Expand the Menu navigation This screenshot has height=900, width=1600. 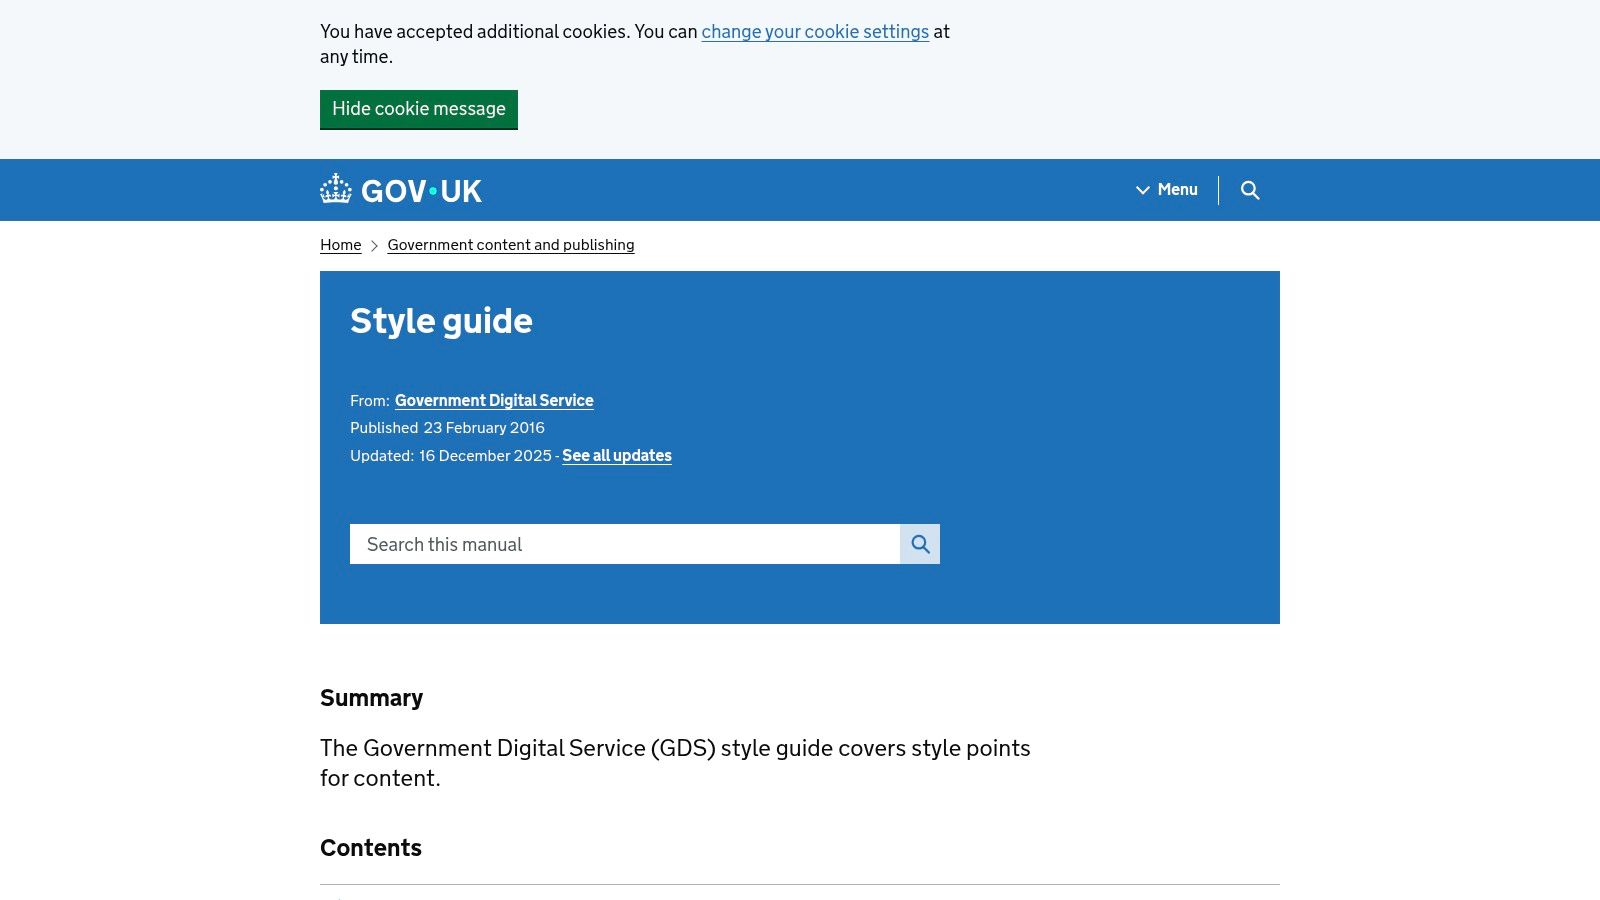tap(1176, 190)
